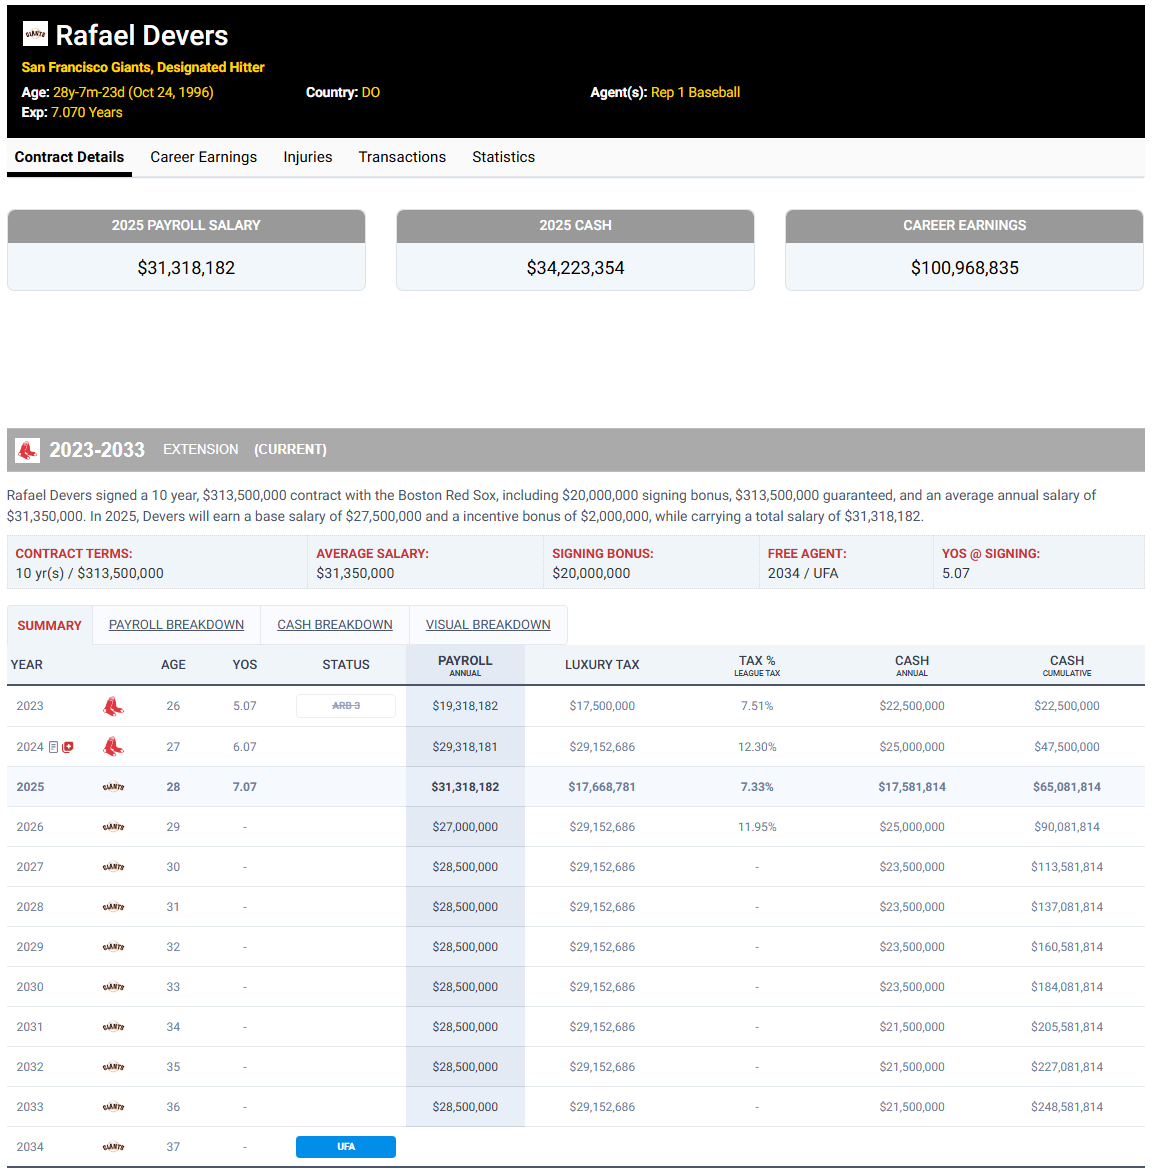Open the CASH BREAKDOWN tab
The width and height of the screenshot is (1155, 1169).
[335, 625]
